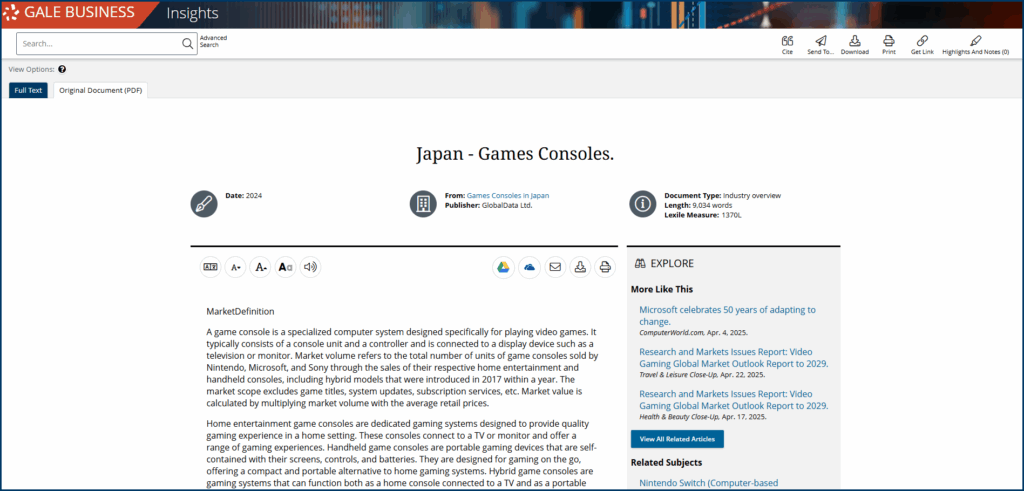The height and width of the screenshot is (491, 1024).
Task: Click the Download icon in top toolbar
Action: point(854,40)
